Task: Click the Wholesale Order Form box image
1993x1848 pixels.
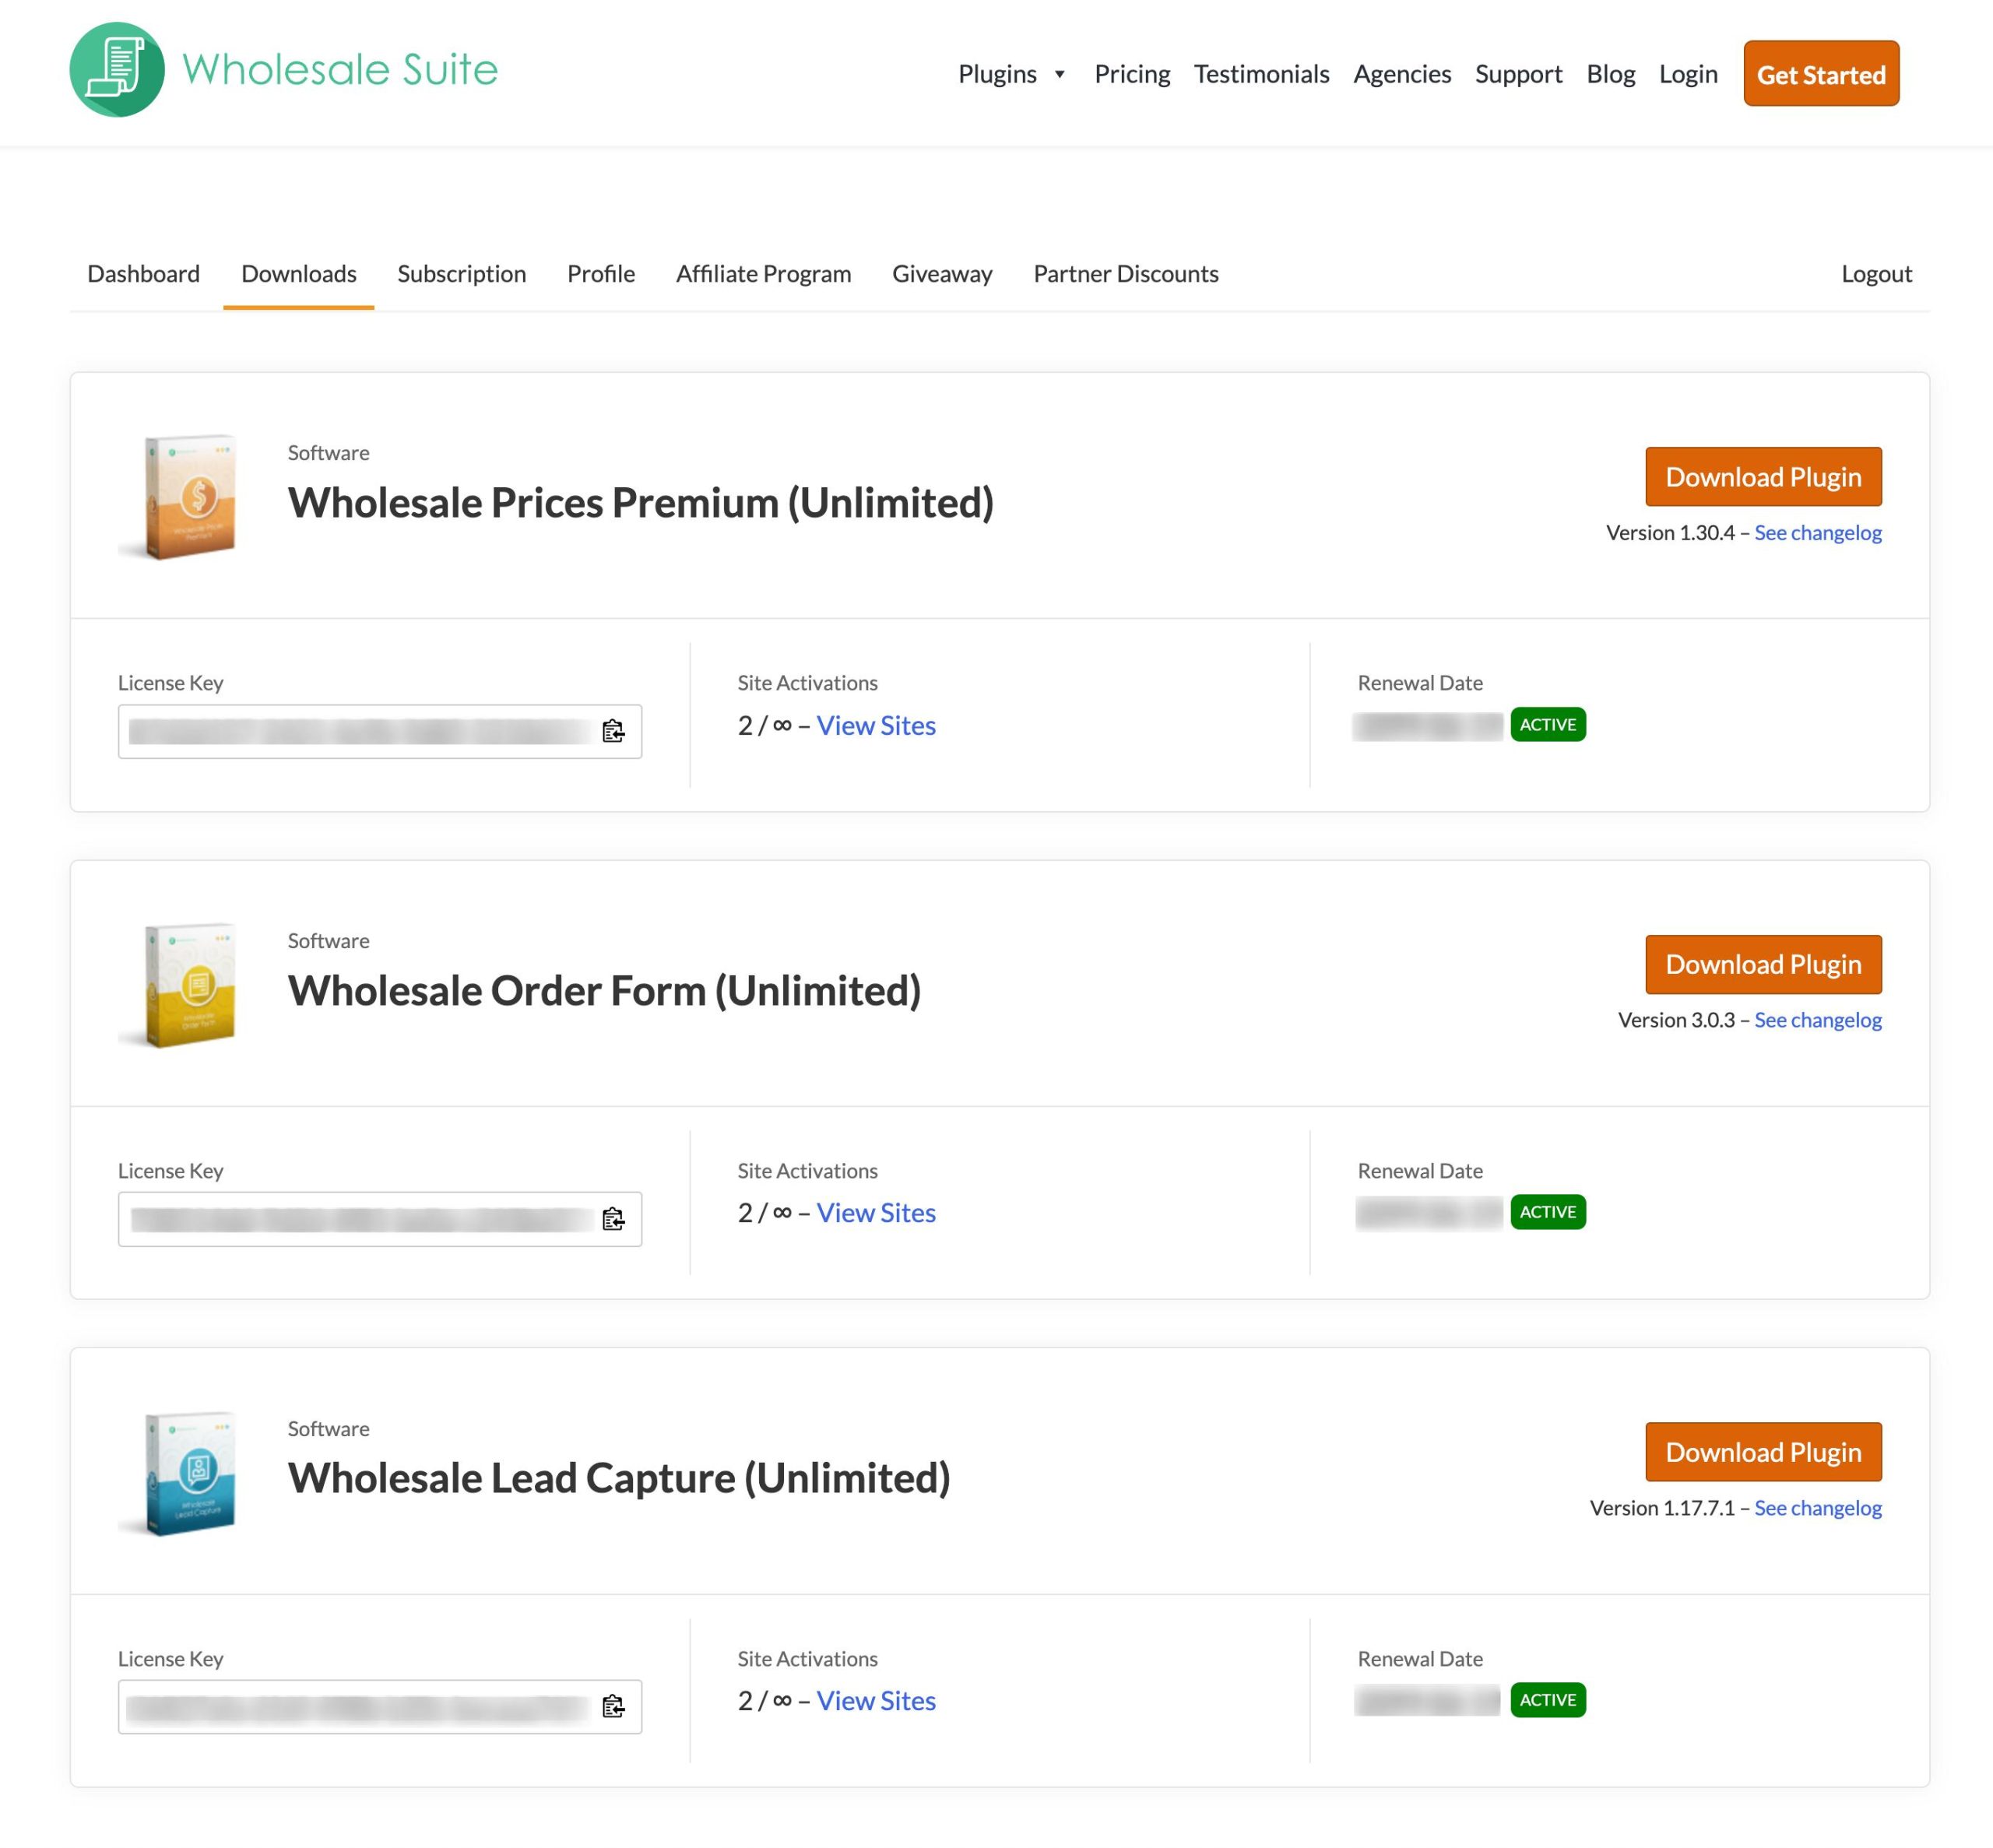Action: [180, 984]
